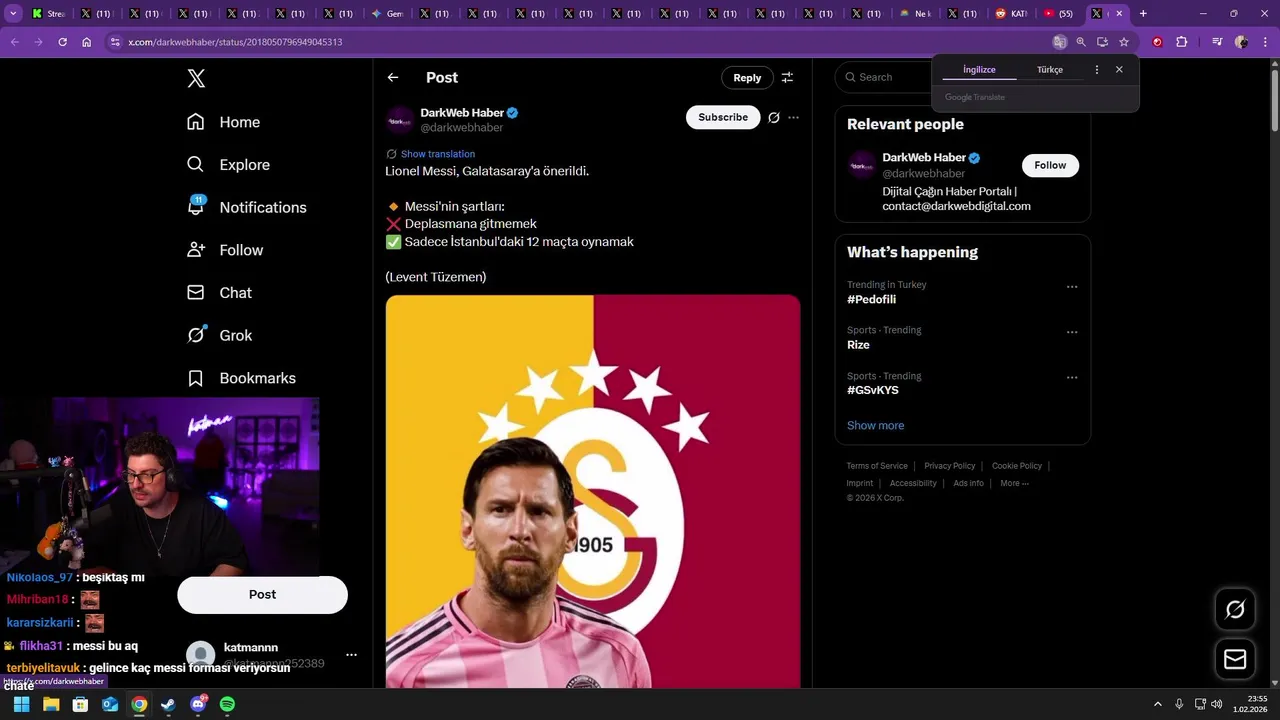Screen dimensions: 1280x720
Task: Open the reply filter settings icon beside Reply
Action: click(x=787, y=77)
